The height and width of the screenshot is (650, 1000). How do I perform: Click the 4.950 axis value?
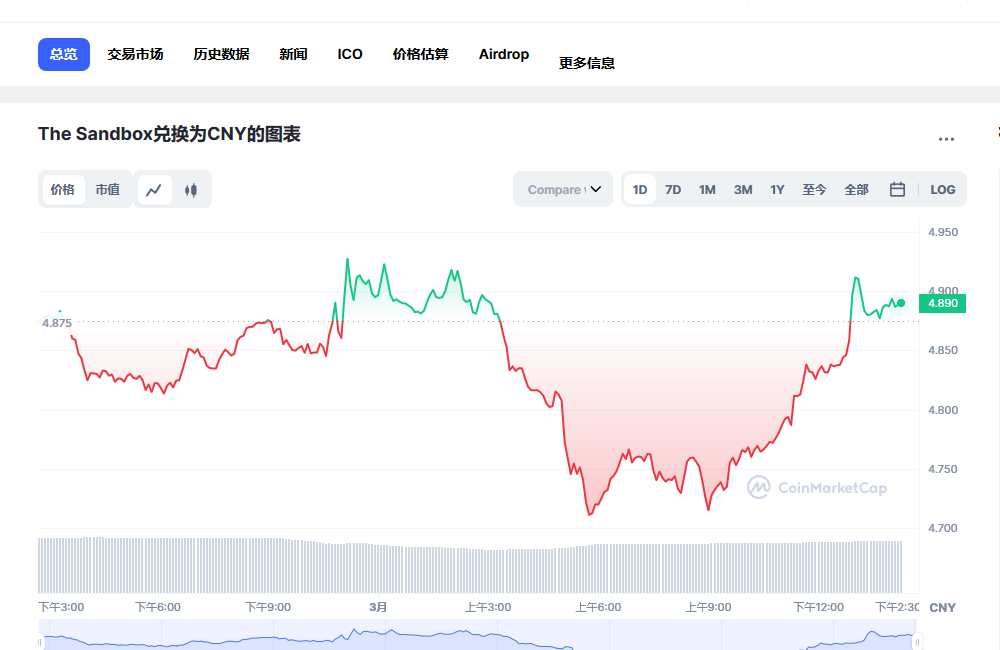pyautogui.click(x=943, y=232)
